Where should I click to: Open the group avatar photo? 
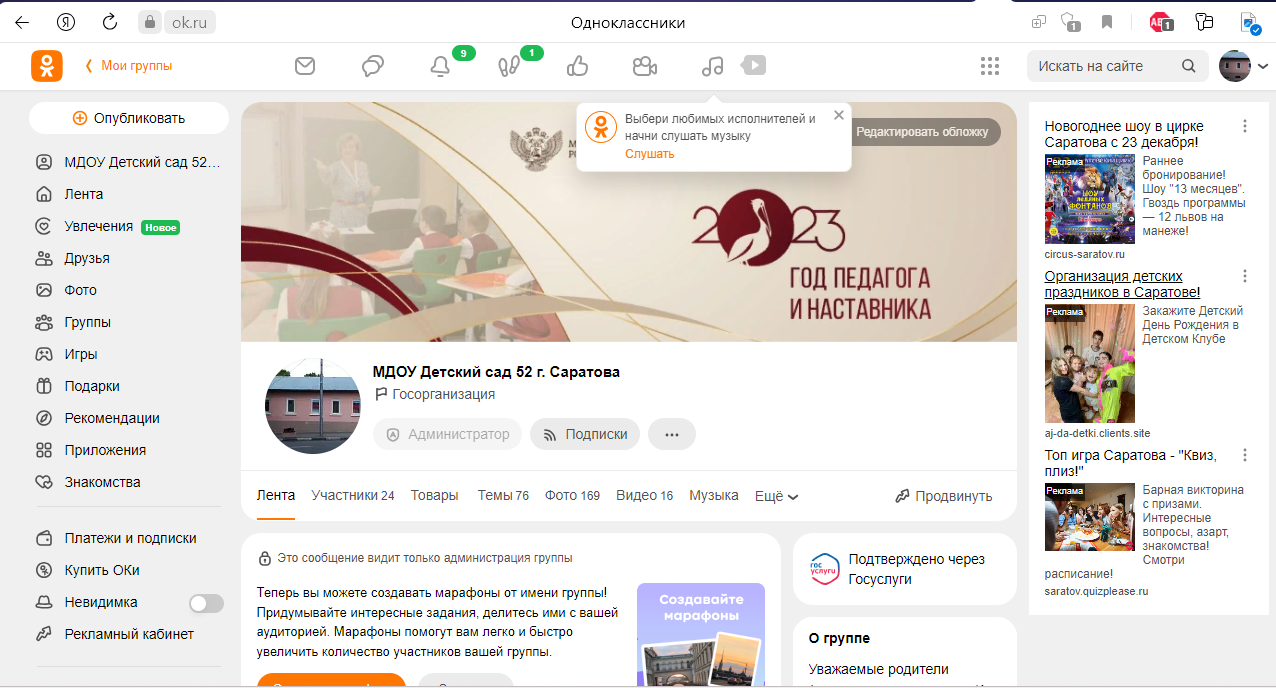point(312,406)
